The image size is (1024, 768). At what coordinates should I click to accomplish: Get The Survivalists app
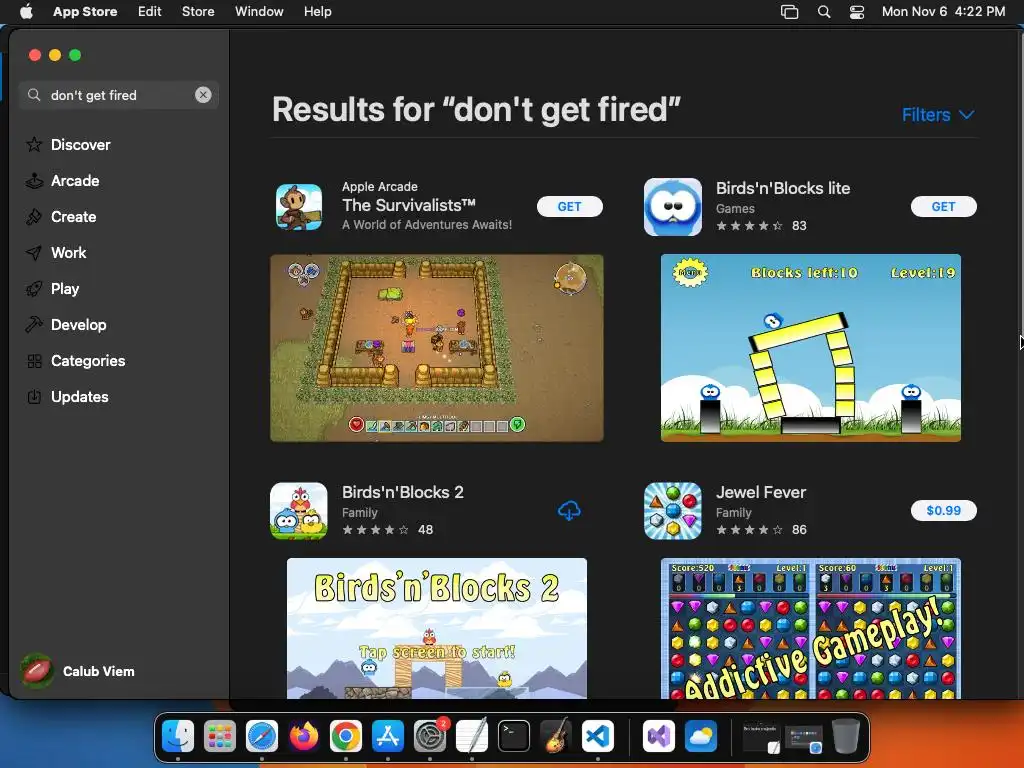[x=569, y=206]
